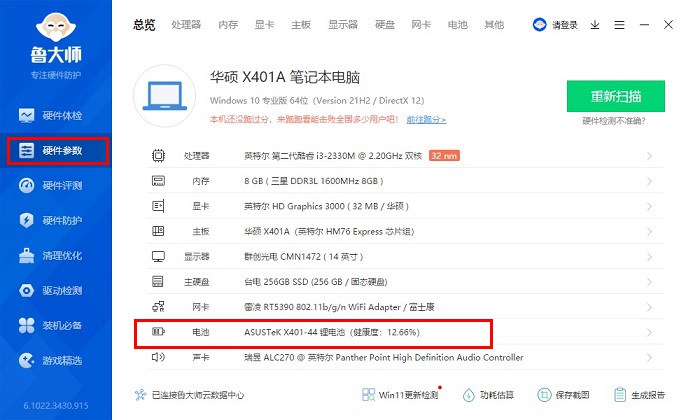Click the green 重新扫描 button
The width and height of the screenshot is (686, 420).
pos(615,97)
